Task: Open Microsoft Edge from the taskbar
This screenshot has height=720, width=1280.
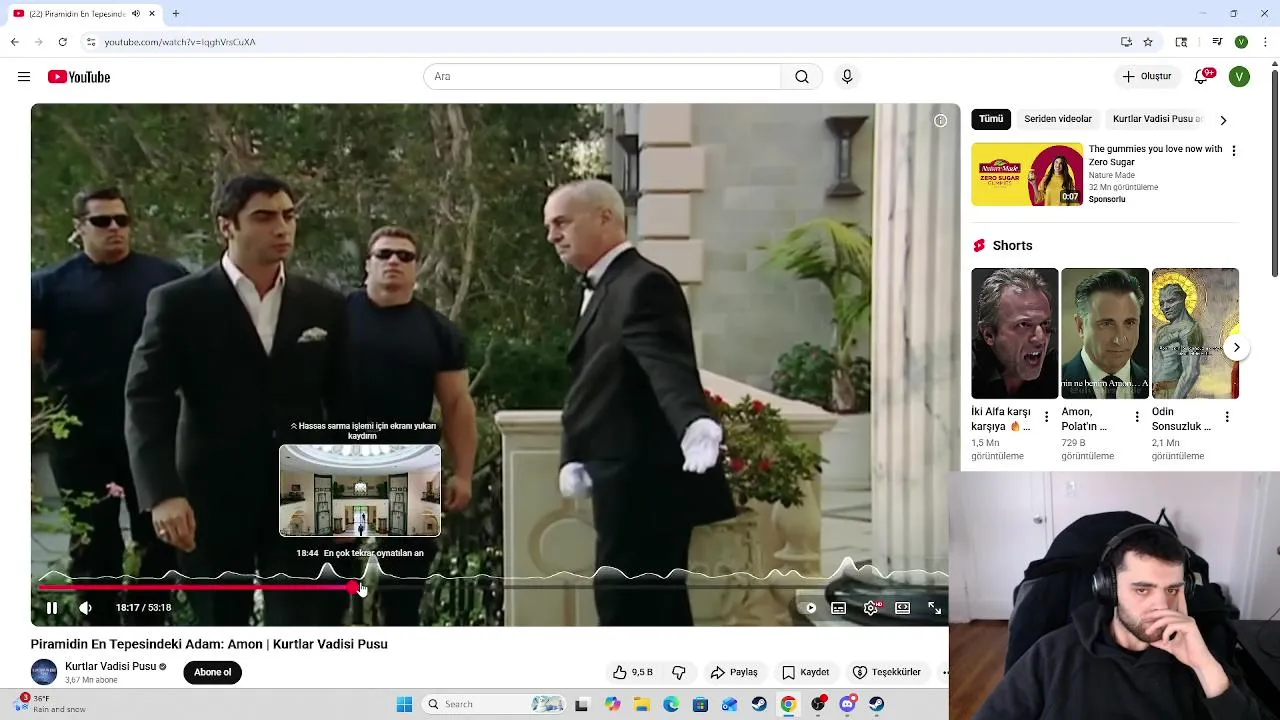Action: [671, 704]
